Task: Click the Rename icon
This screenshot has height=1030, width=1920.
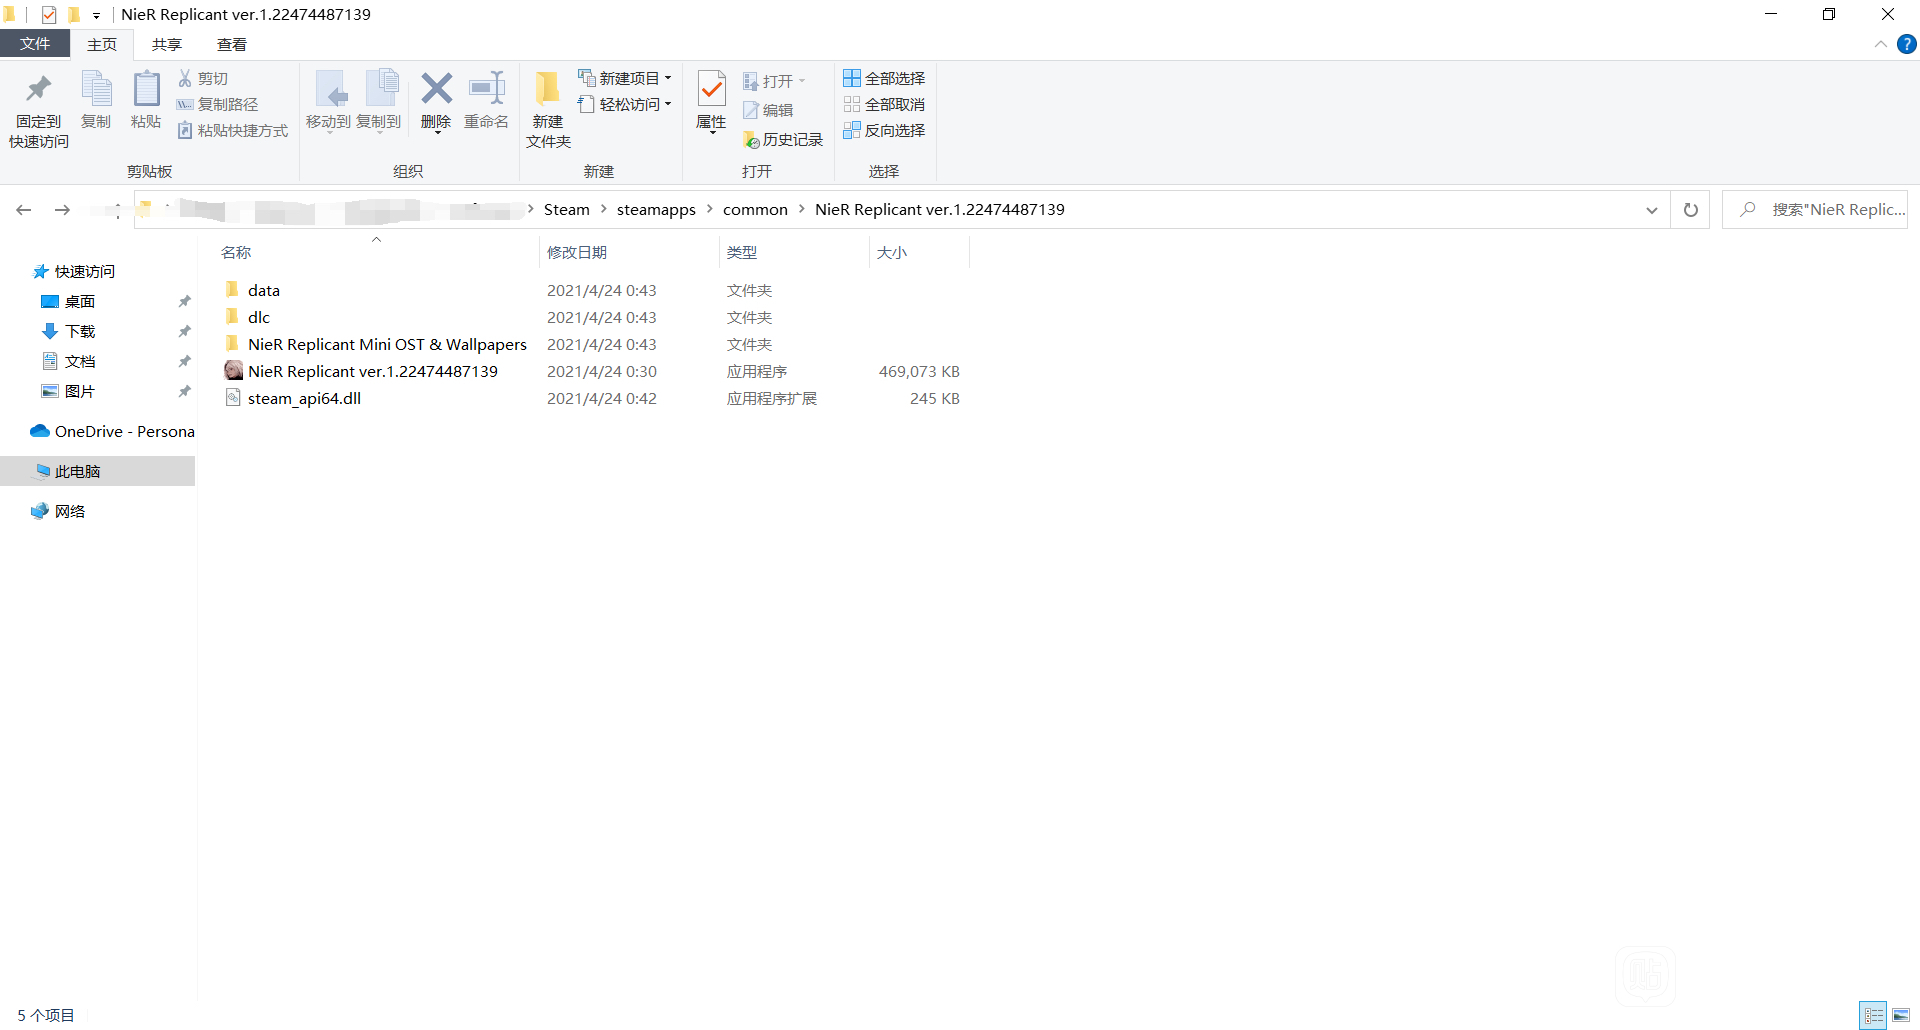Action: click(487, 88)
